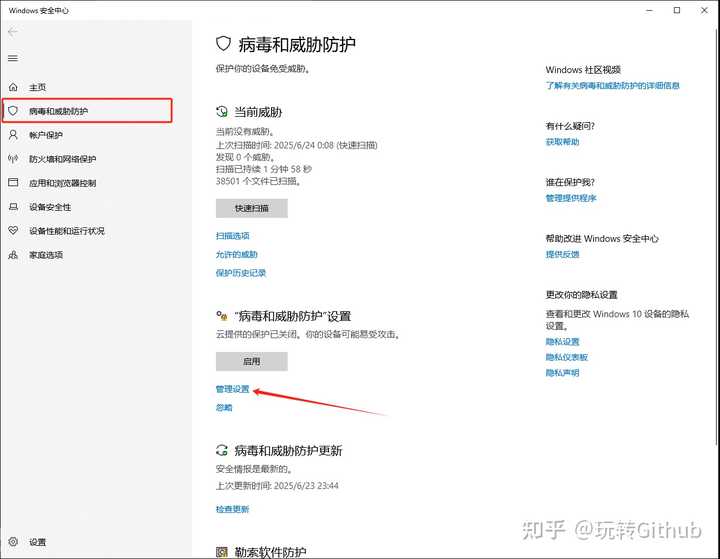Open the 扫描选项 link
The width and height of the screenshot is (720, 559).
[232, 236]
